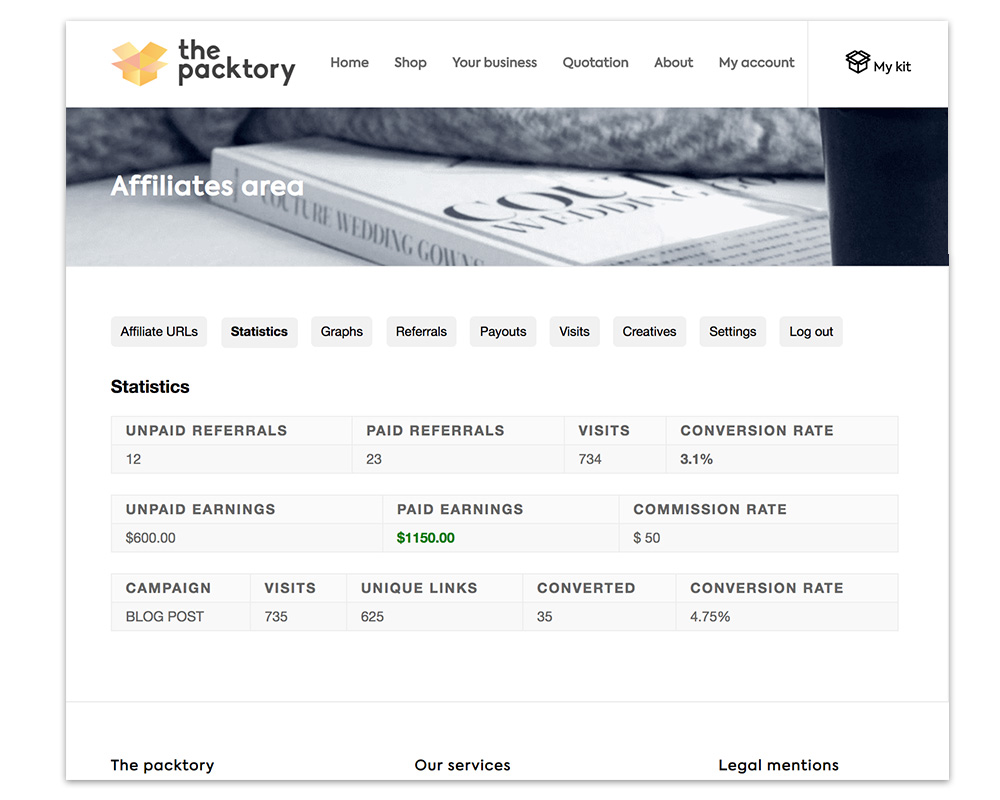
Task: Click Our services footer heading
Action: 462,765
